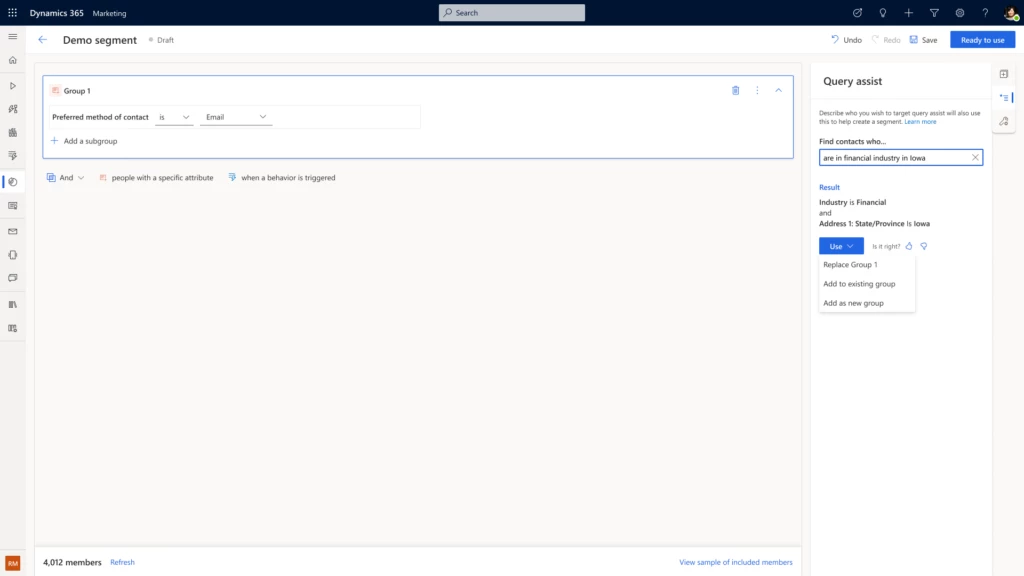Open quick create with the plus icon
The width and height of the screenshot is (1024, 576).
908,13
